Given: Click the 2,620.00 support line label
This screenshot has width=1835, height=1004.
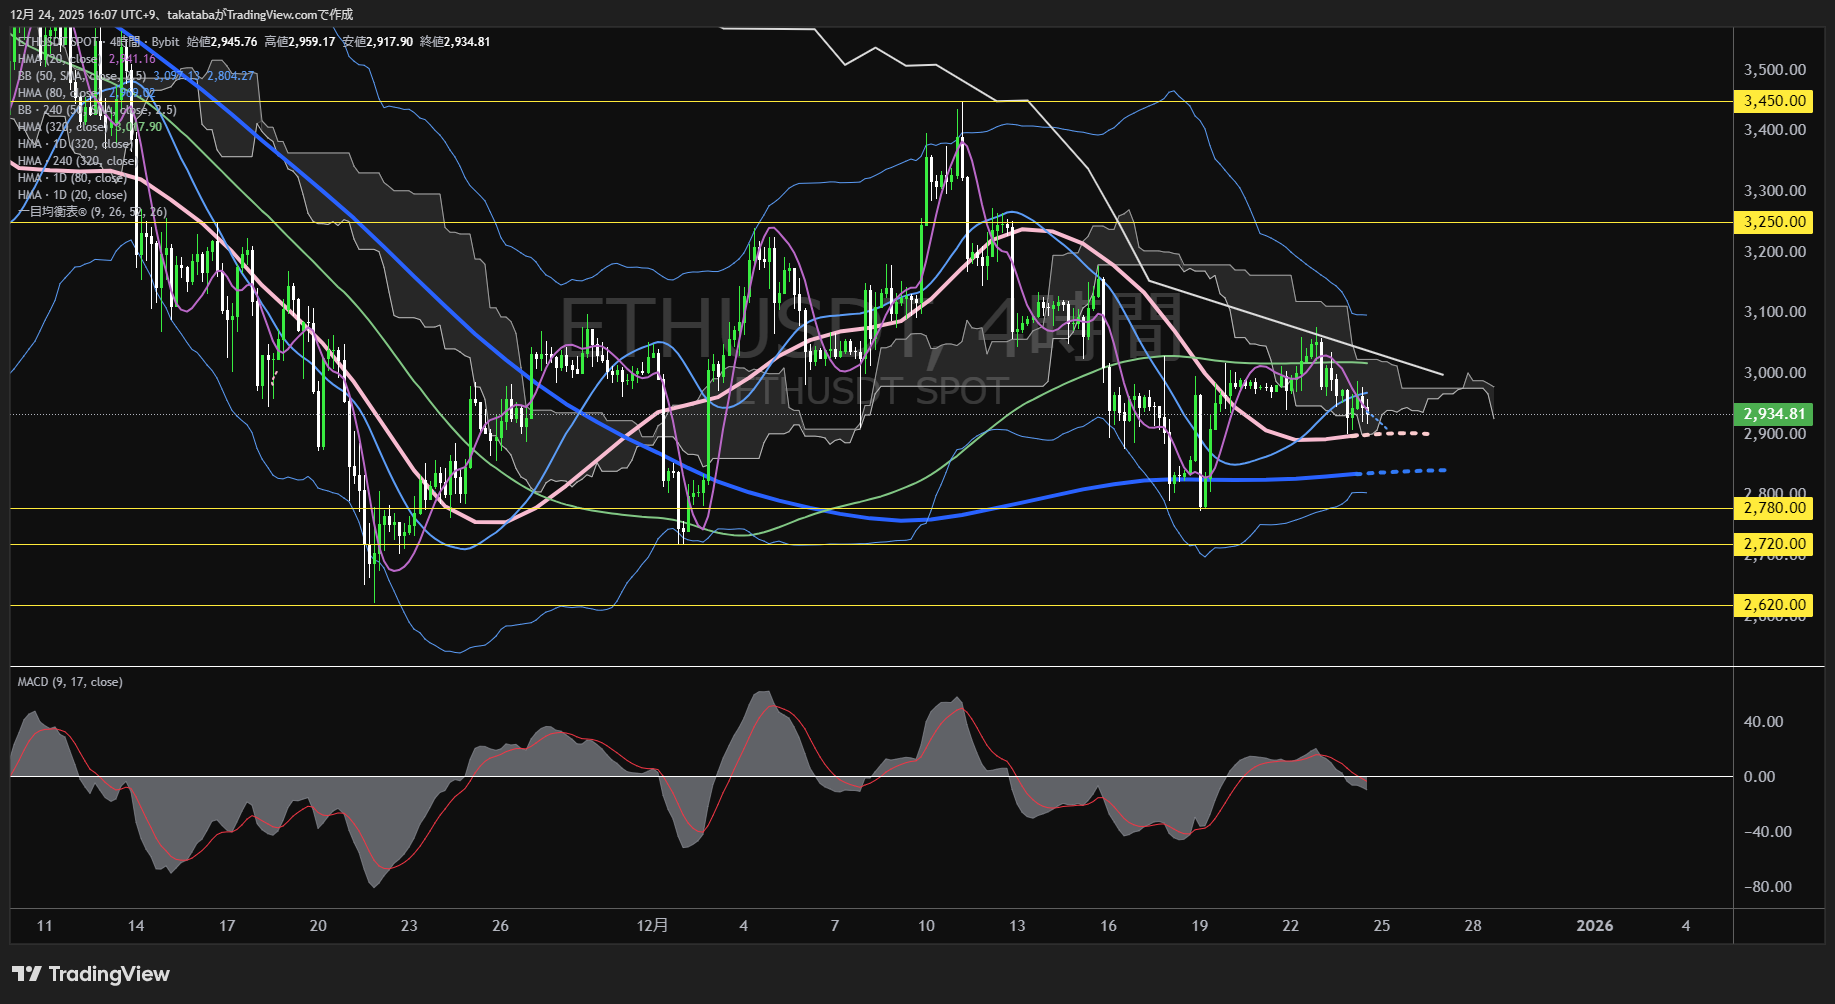Looking at the screenshot, I should click(1775, 605).
